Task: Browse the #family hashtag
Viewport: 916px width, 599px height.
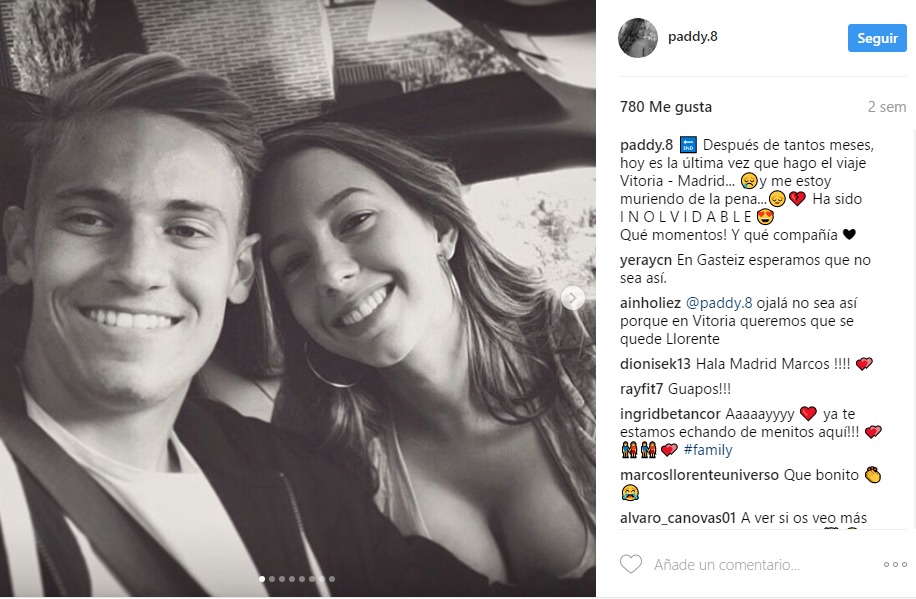Action: [x=708, y=450]
